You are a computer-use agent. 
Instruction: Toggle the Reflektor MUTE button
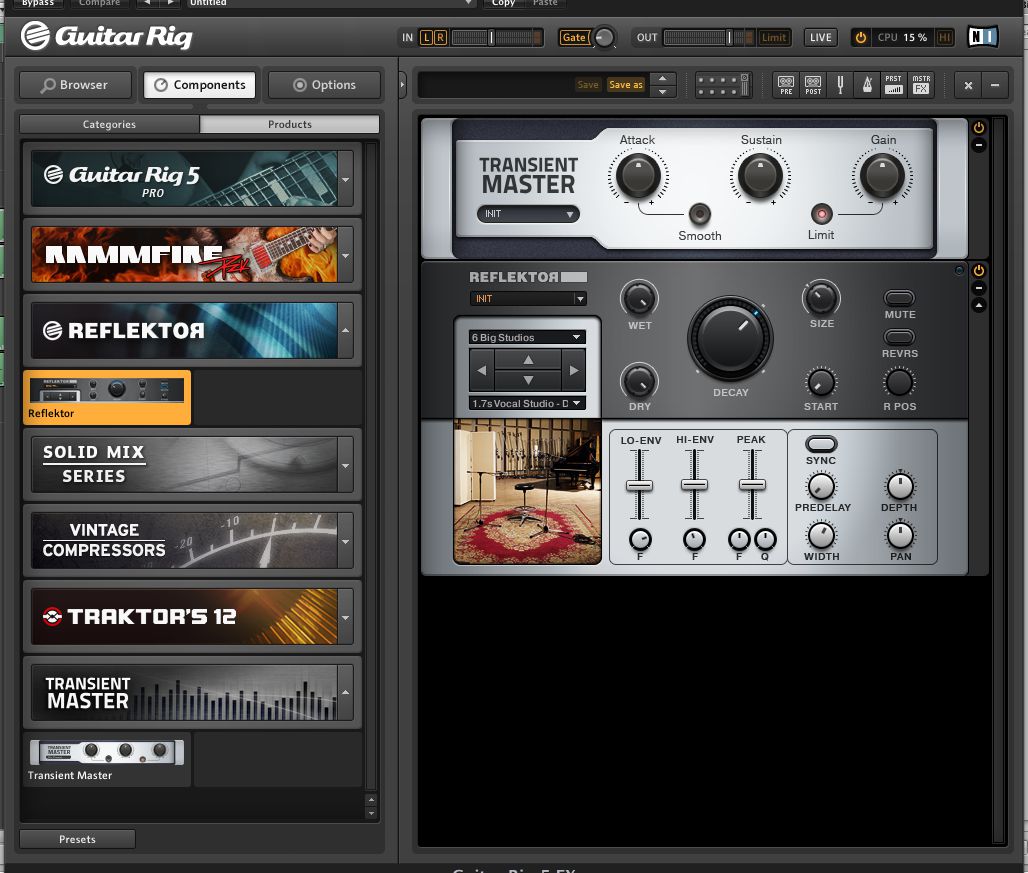point(900,298)
